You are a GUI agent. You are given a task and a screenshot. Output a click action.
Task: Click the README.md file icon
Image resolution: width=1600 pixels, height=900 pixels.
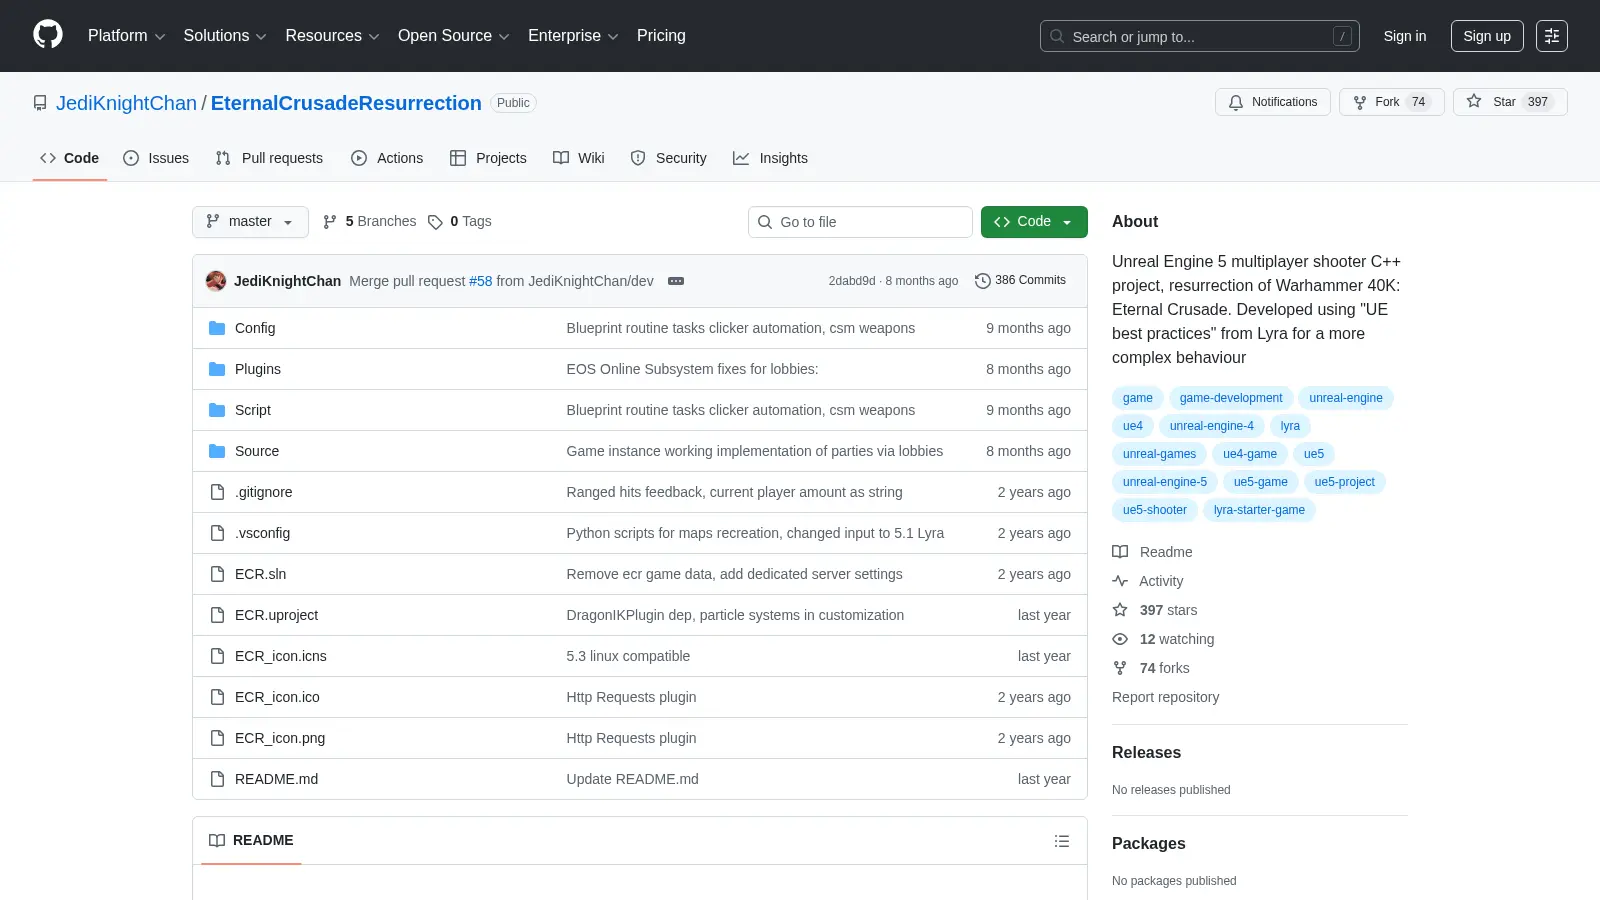click(x=217, y=779)
